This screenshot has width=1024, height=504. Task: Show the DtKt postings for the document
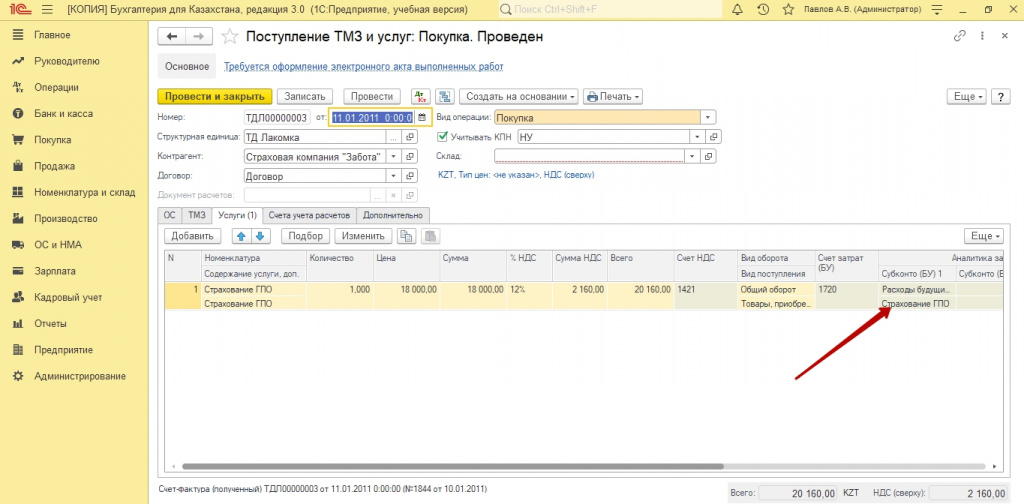(x=421, y=96)
